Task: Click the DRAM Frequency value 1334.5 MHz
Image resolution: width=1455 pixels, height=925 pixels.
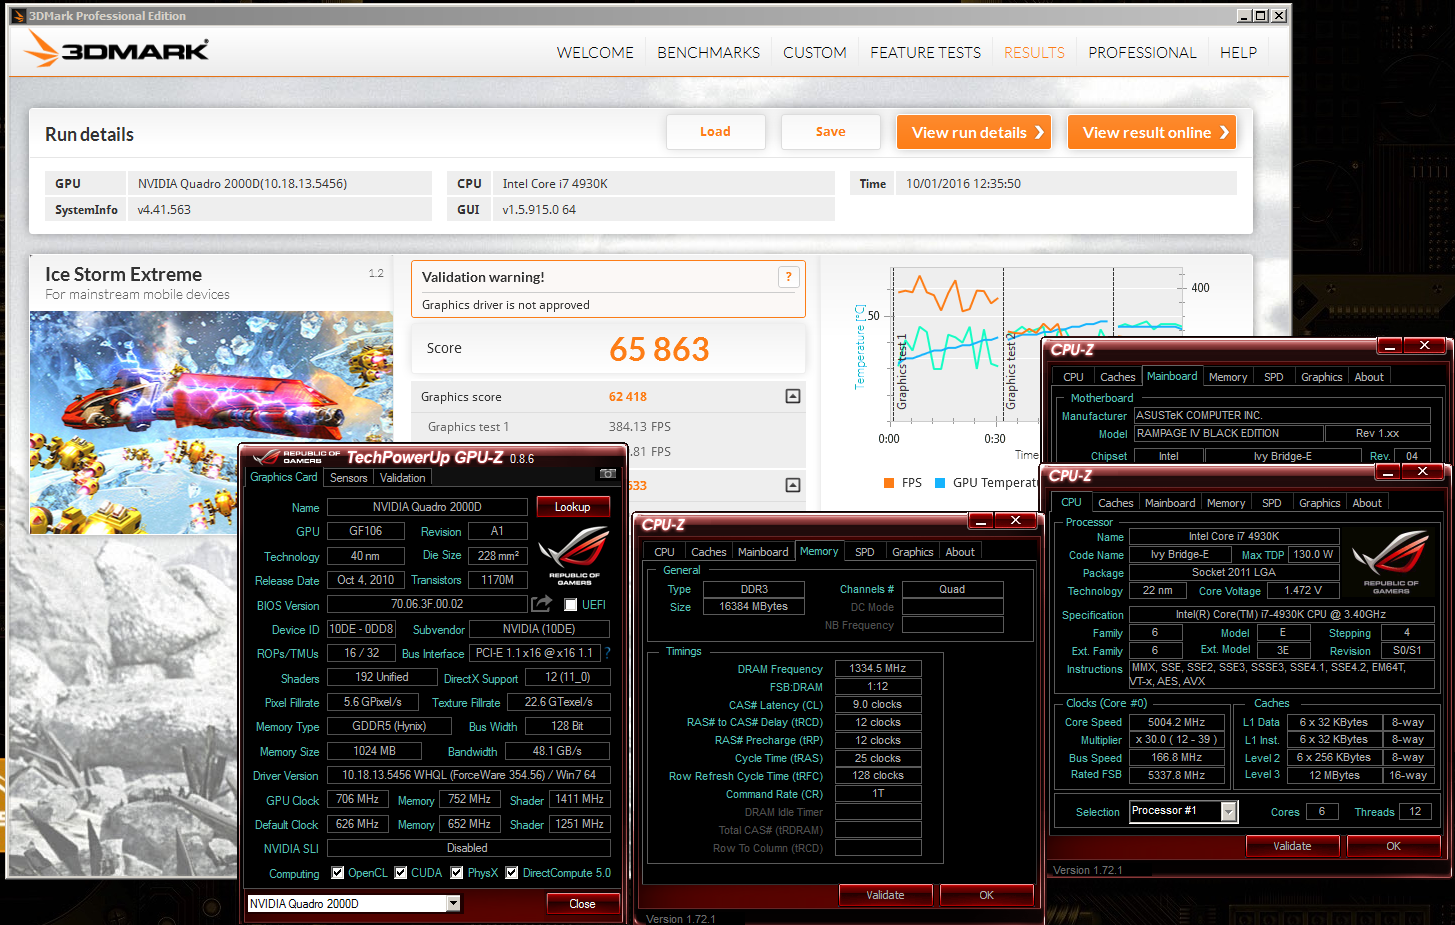Action: tap(878, 668)
